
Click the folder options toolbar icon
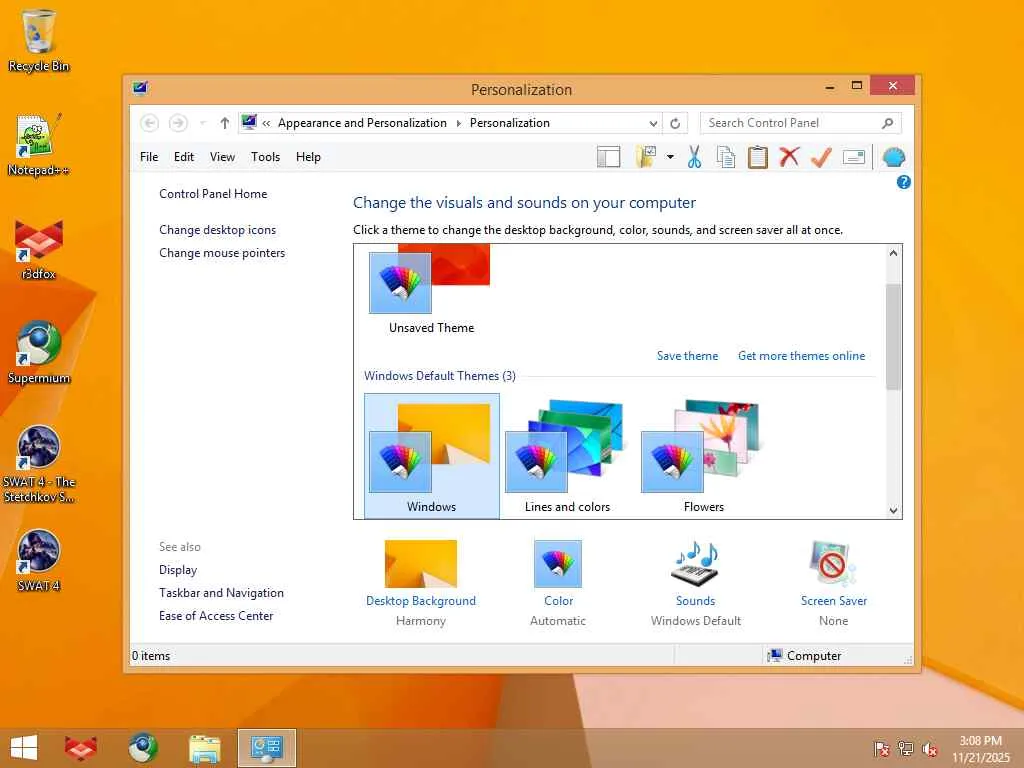[646, 157]
